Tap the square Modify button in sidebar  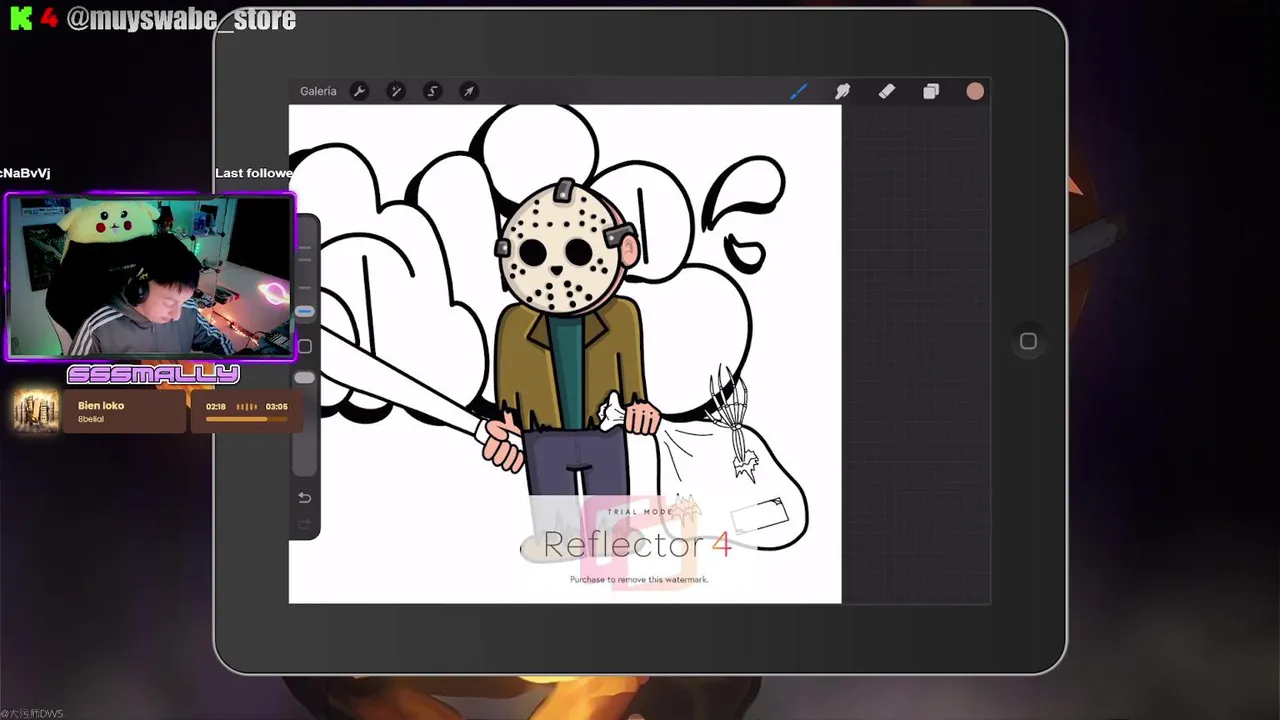305,346
